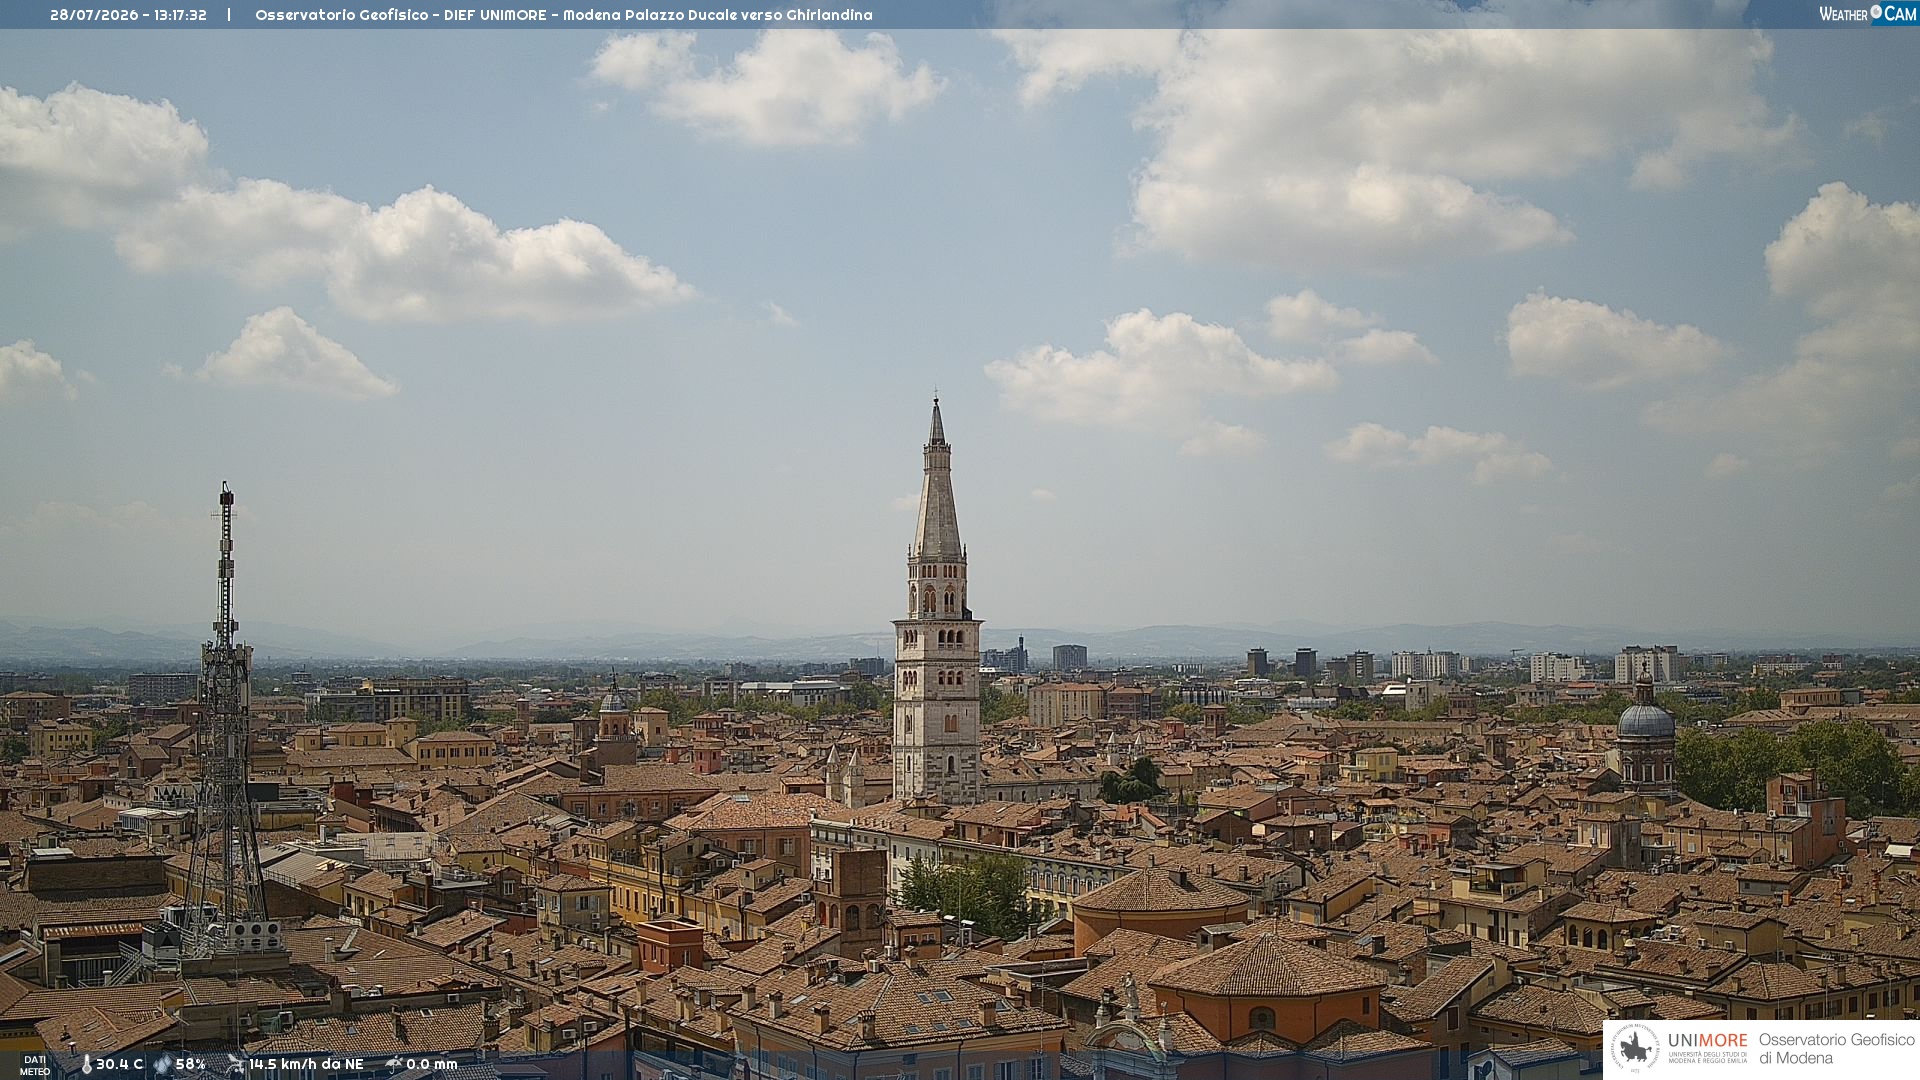Click the Osservatorio Geofisico di Modena text
Screen dimensions: 1920x1080
point(1837,1049)
